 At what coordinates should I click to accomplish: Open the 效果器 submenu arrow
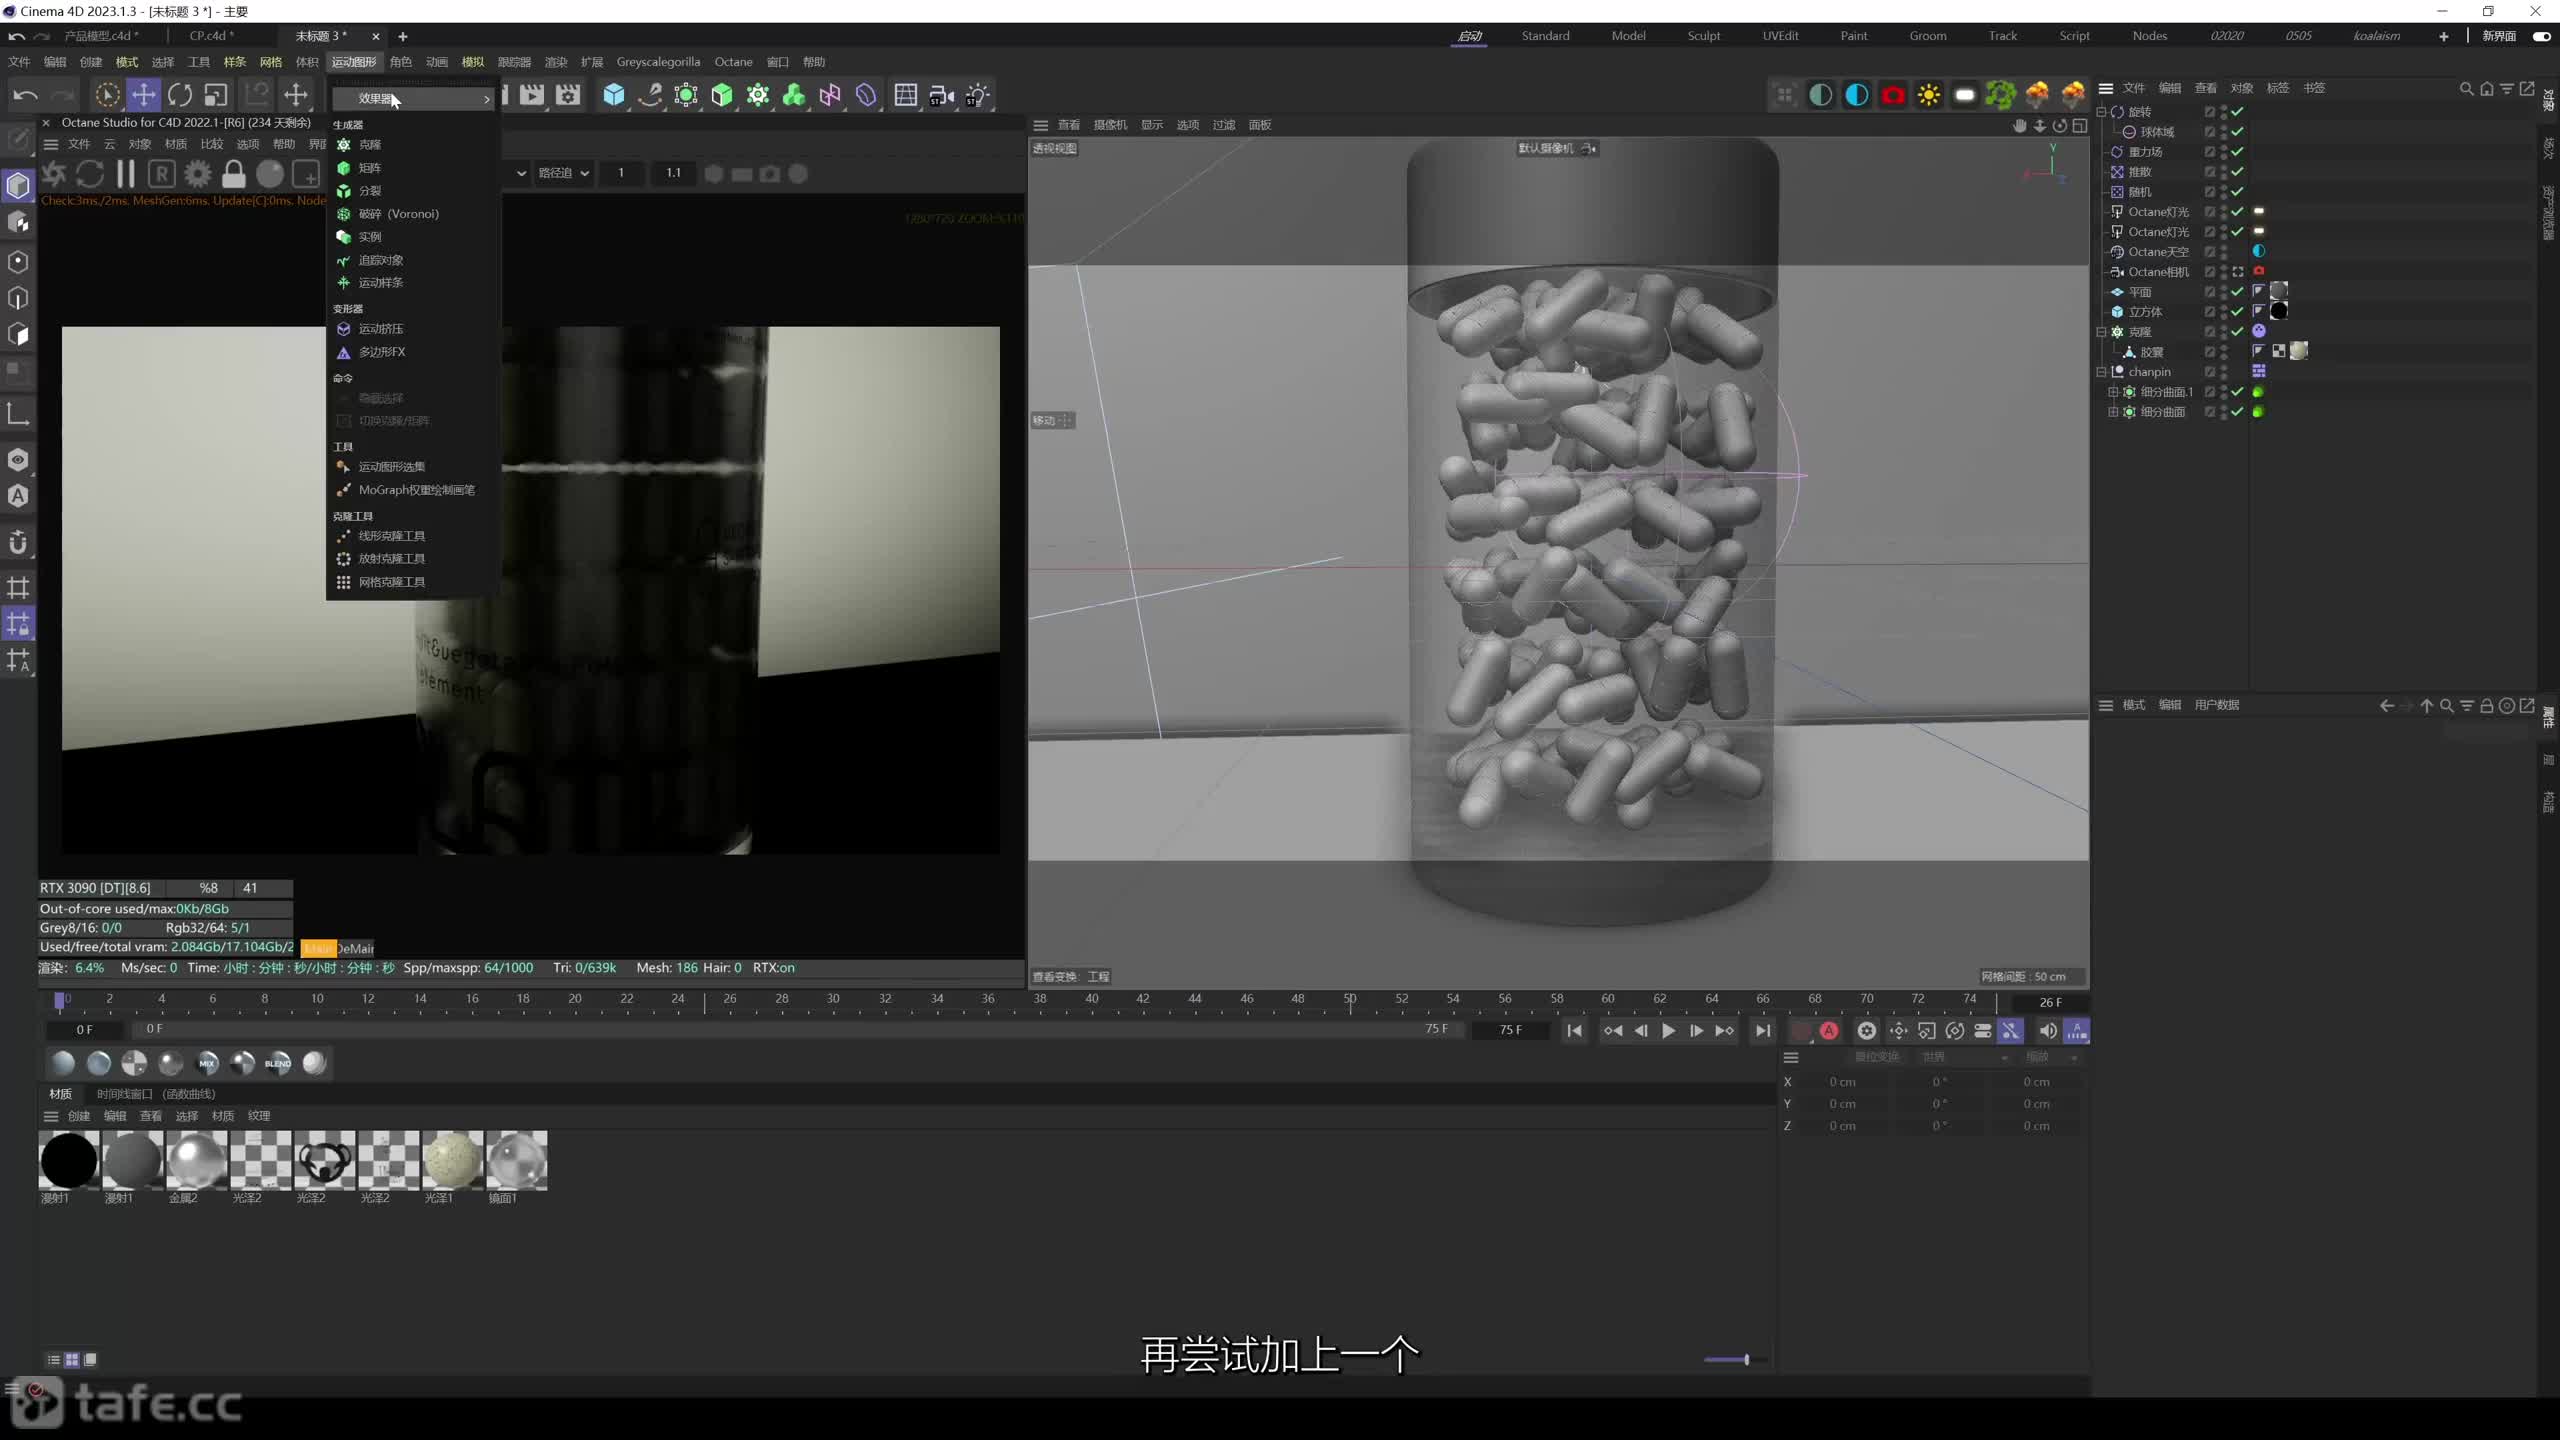point(487,99)
